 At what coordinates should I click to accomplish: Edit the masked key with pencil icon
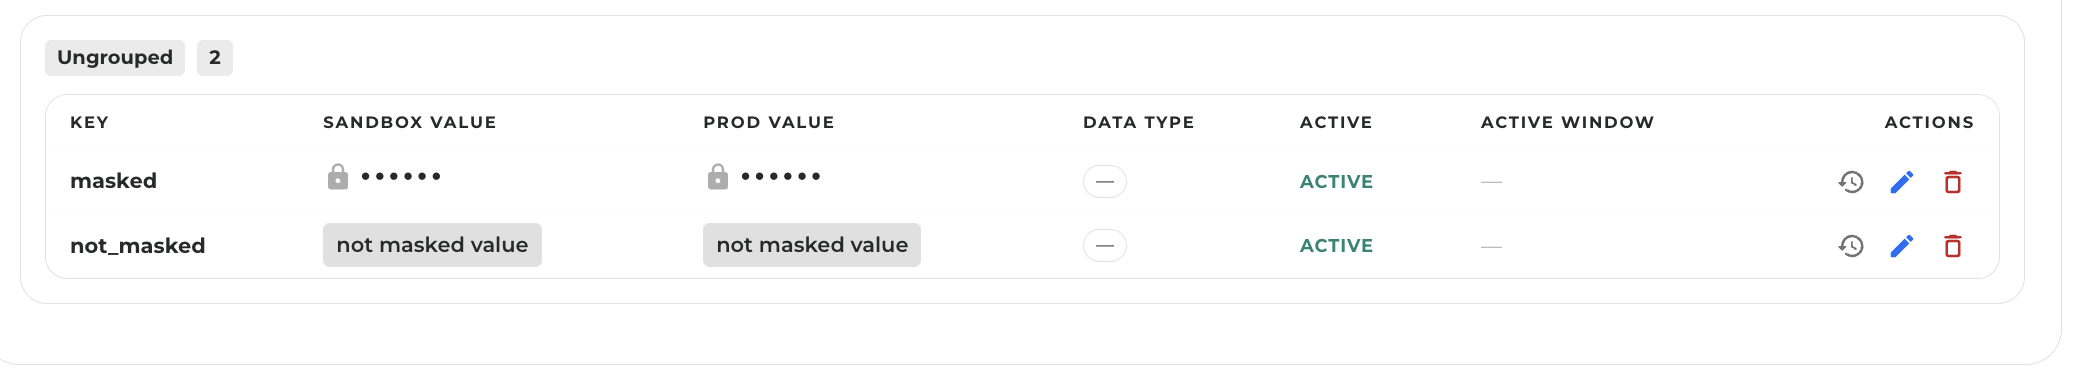coord(1902,182)
